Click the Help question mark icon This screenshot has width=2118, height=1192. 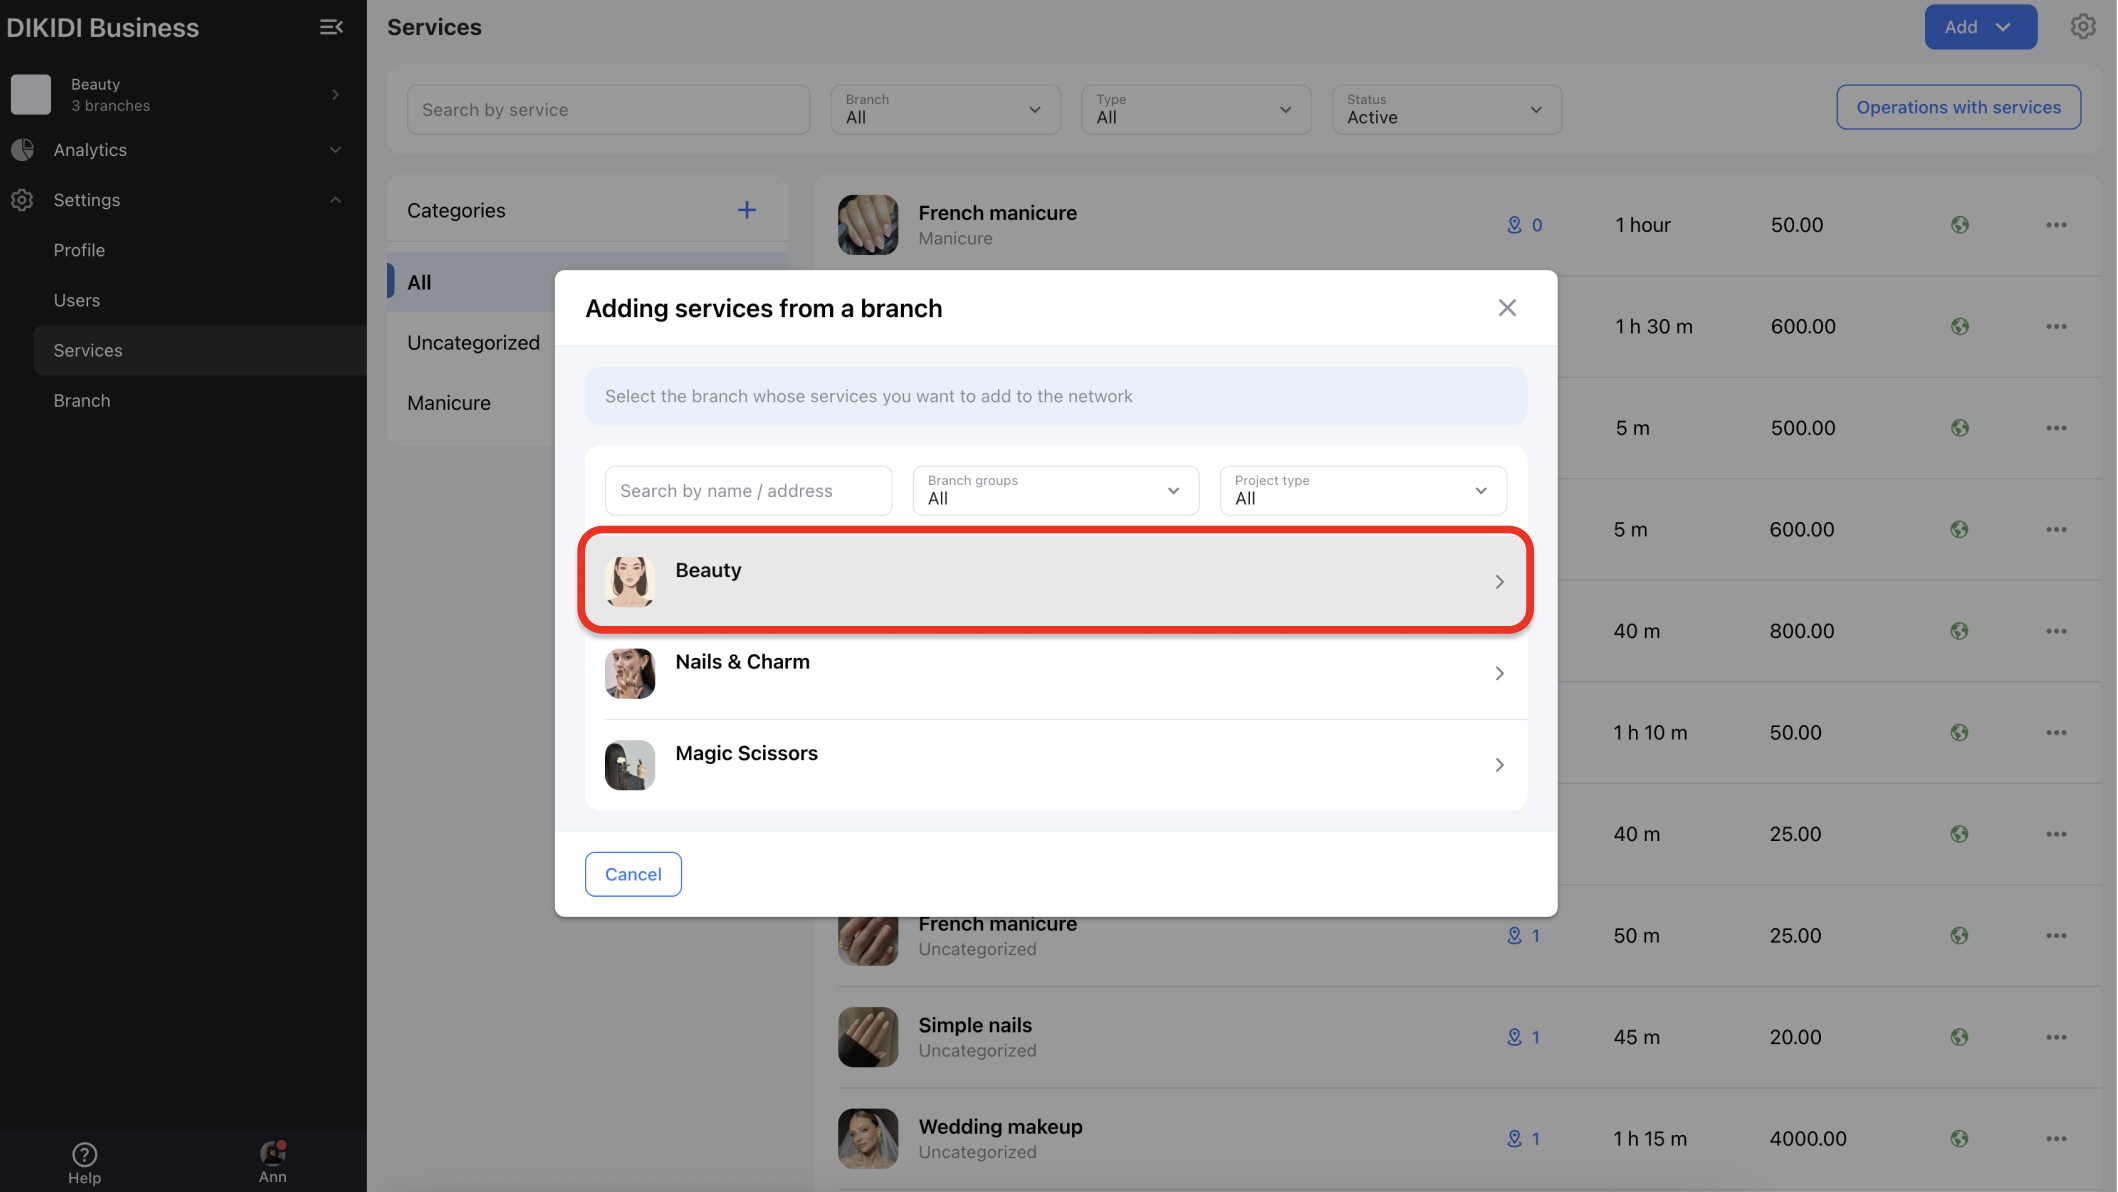[x=85, y=1155]
